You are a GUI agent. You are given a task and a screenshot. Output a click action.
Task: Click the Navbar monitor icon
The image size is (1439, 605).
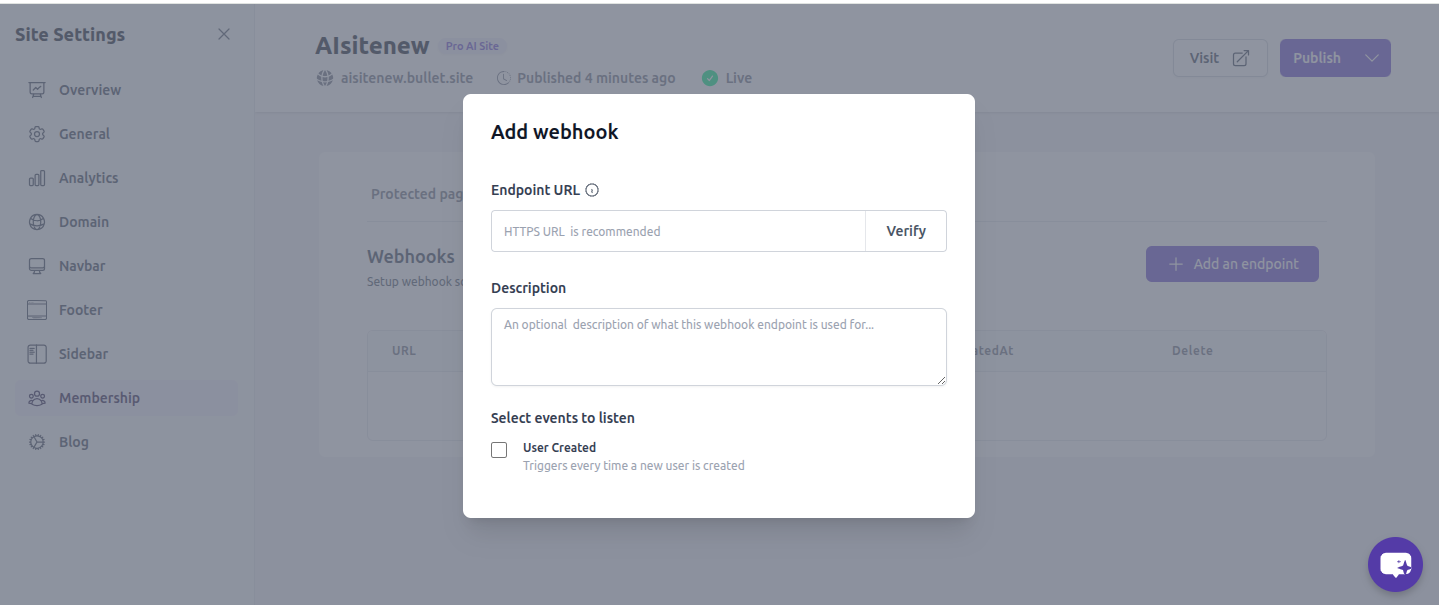click(37, 266)
